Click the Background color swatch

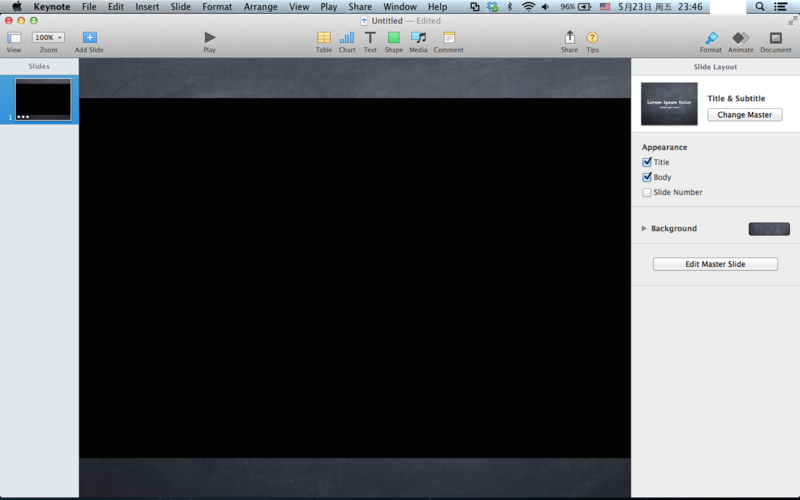(769, 229)
